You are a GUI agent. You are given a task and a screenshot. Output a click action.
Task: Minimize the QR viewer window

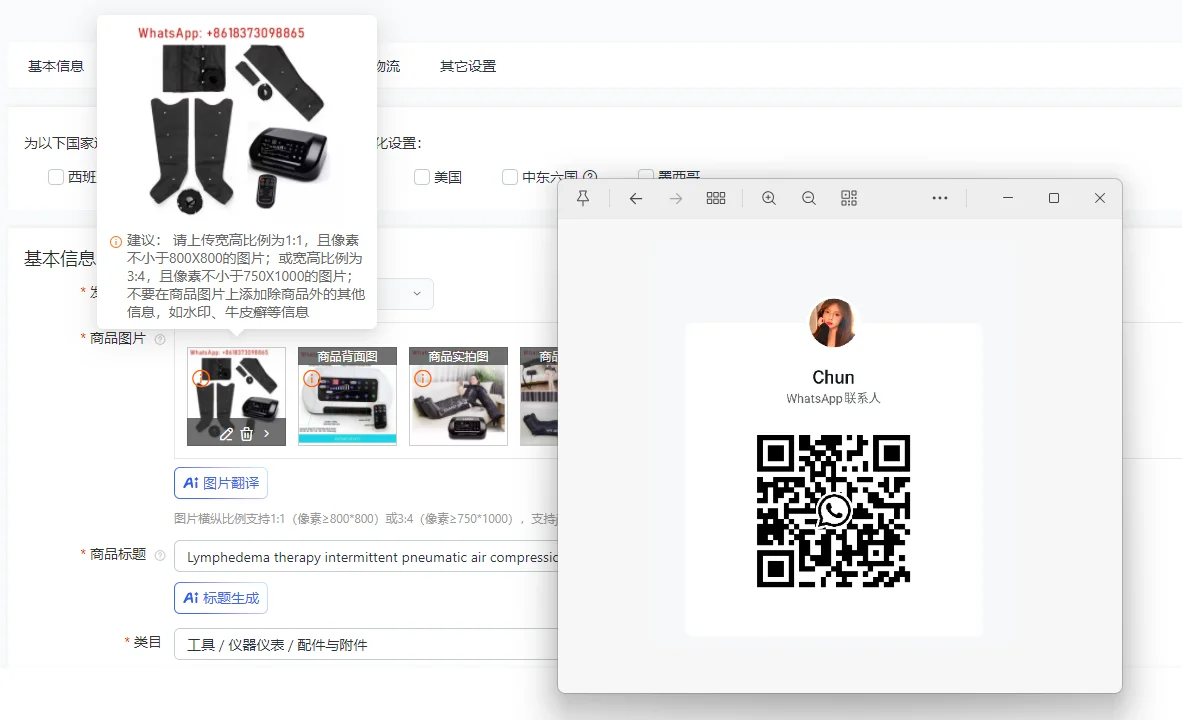pos(1008,198)
